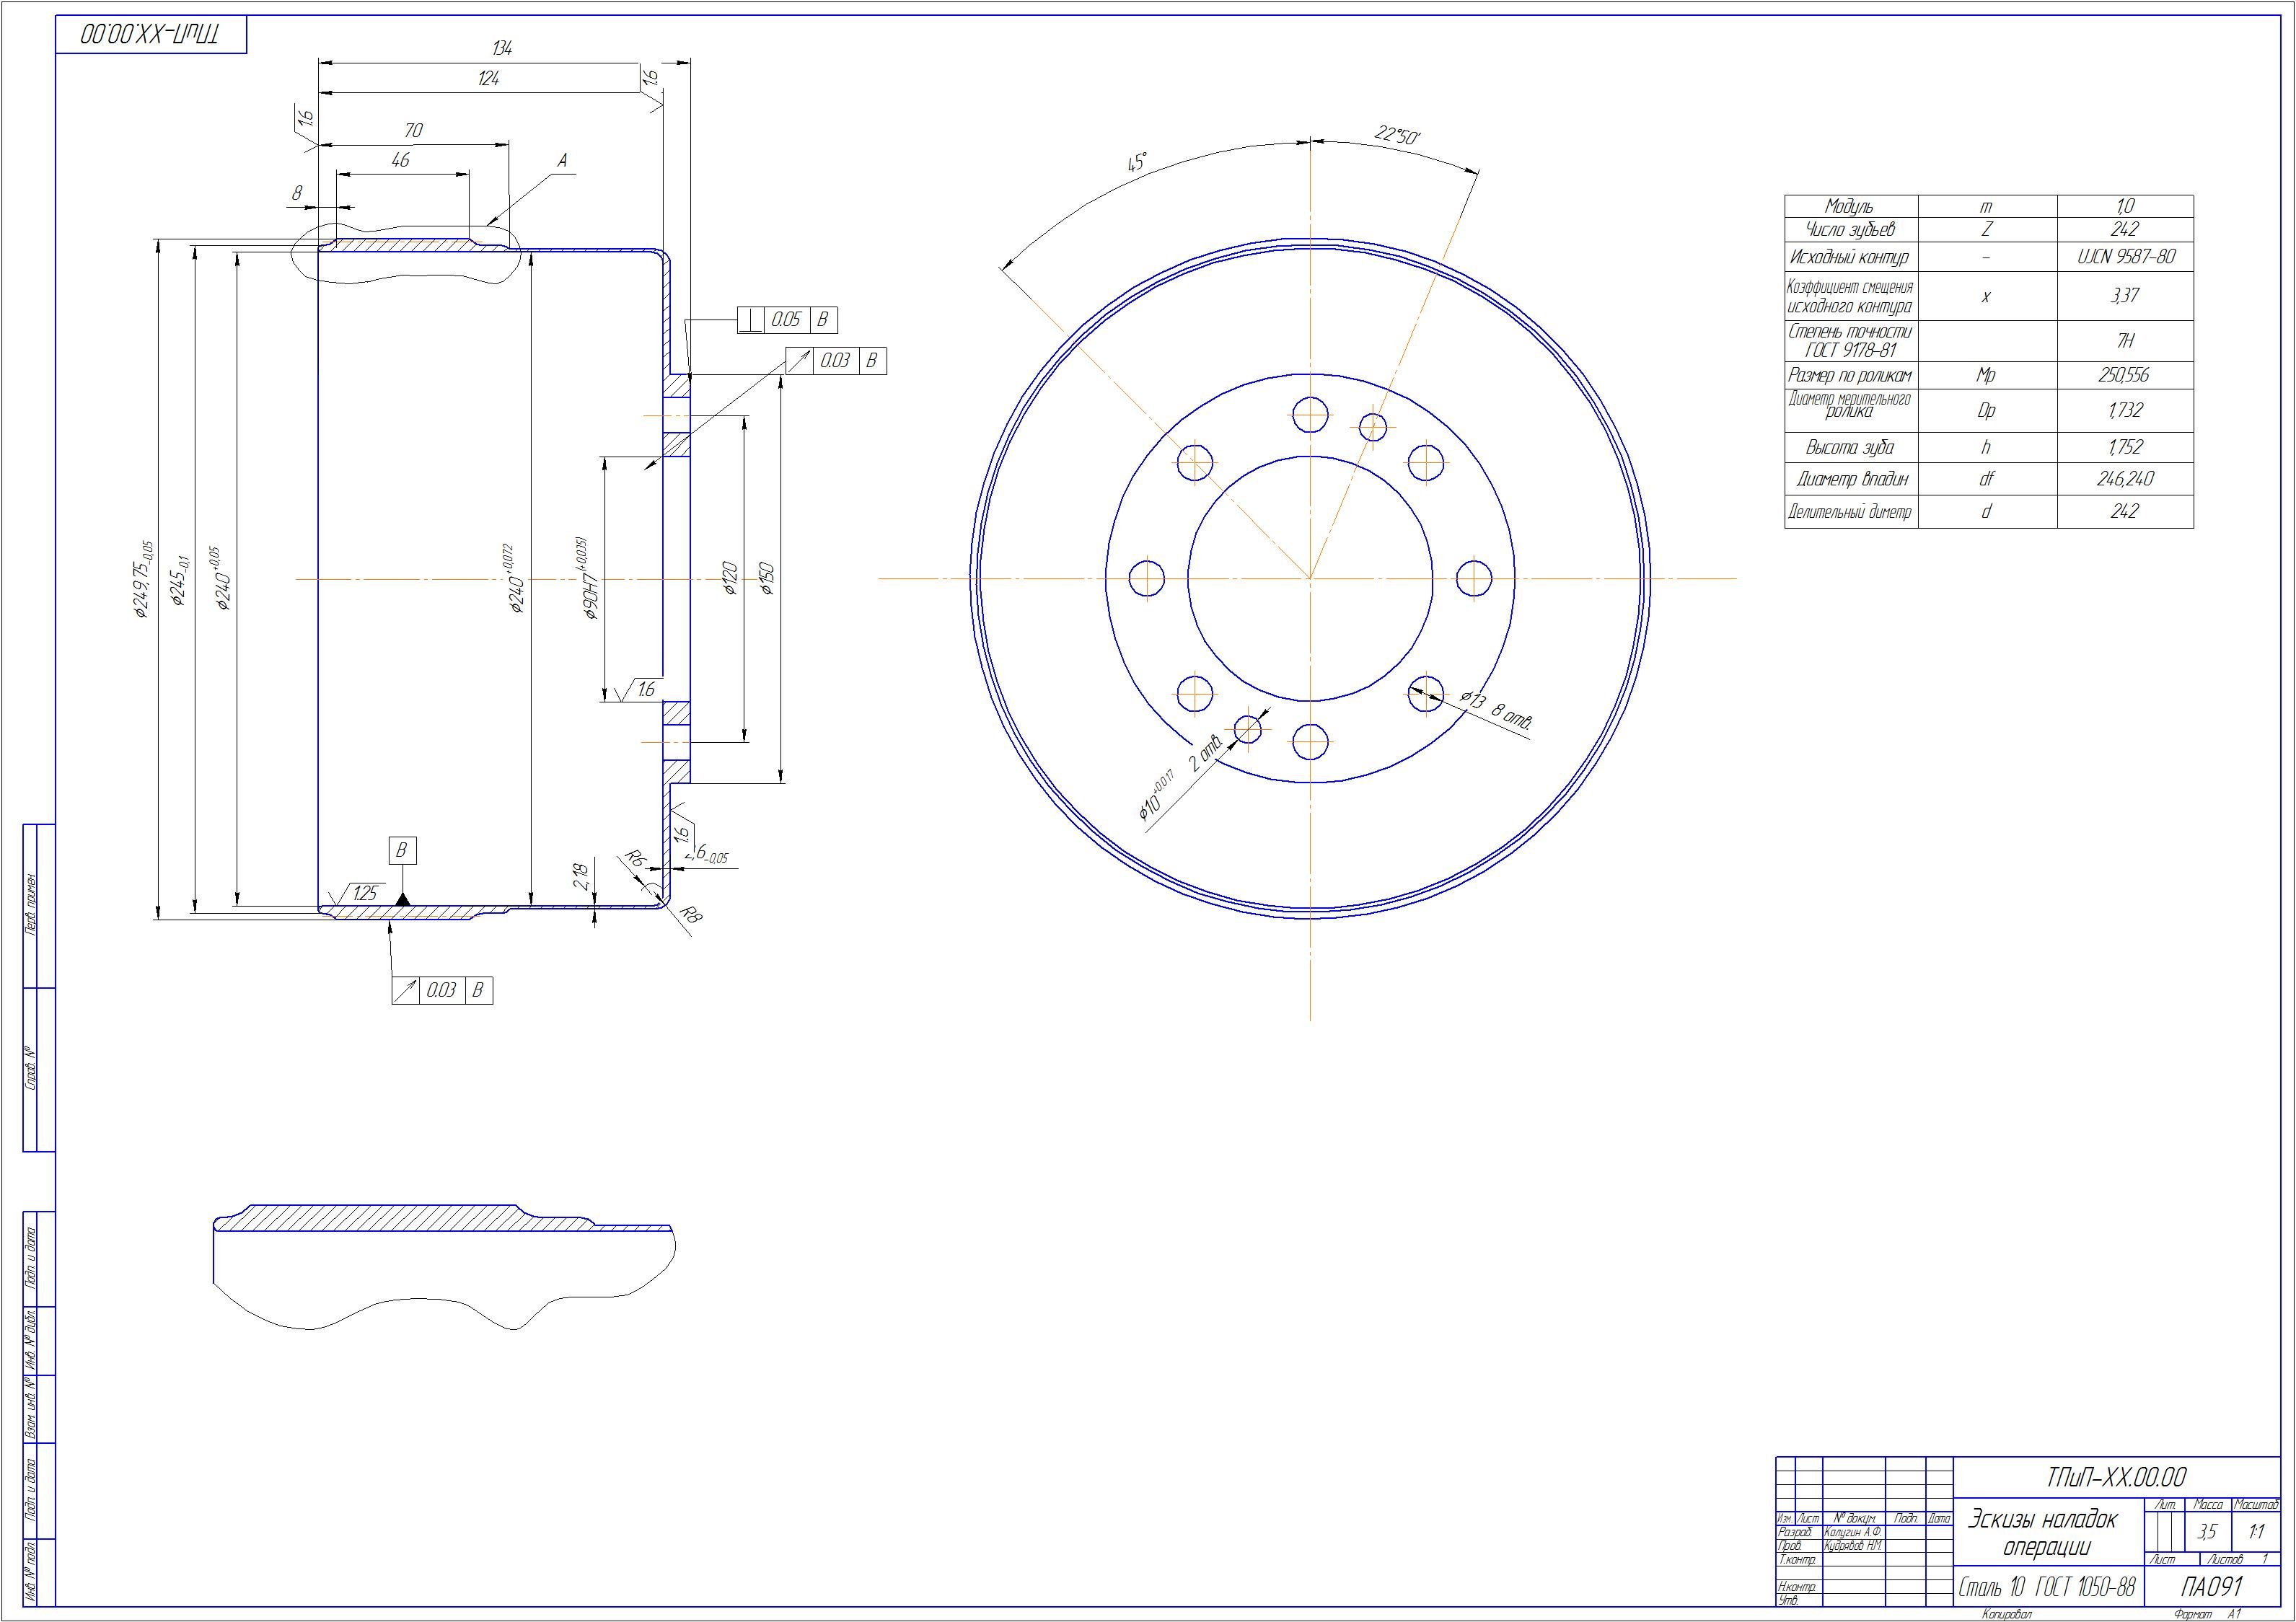Click the datum B triangle symbol
Image resolution: width=2296 pixels, height=1622 pixels.
[403, 899]
